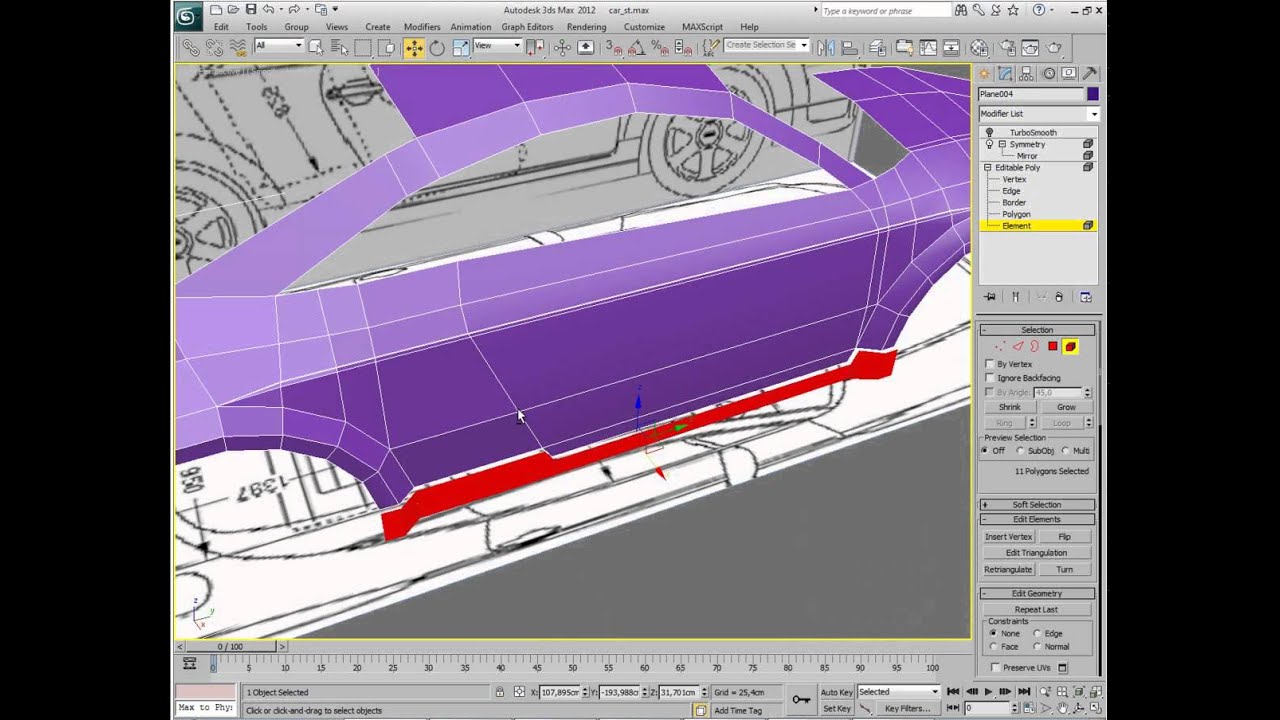The height and width of the screenshot is (720, 1280).
Task: Open the Modifiers menu
Action: coord(421,27)
